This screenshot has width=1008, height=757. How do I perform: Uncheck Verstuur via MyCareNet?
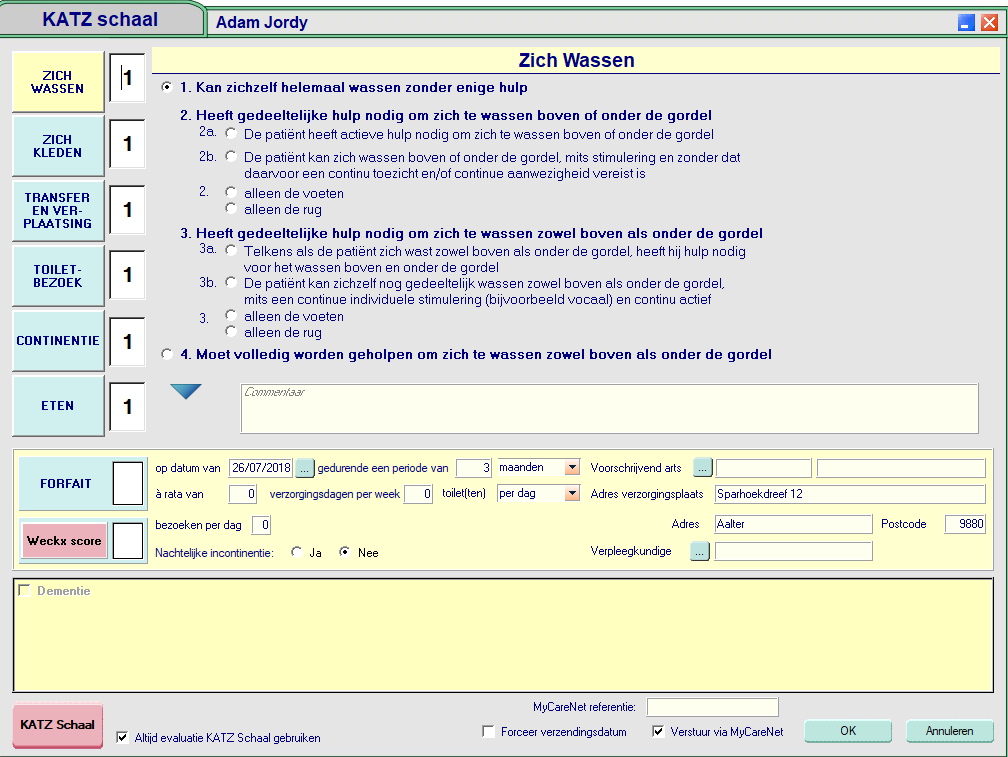pyautogui.click(x=658, y=732)
